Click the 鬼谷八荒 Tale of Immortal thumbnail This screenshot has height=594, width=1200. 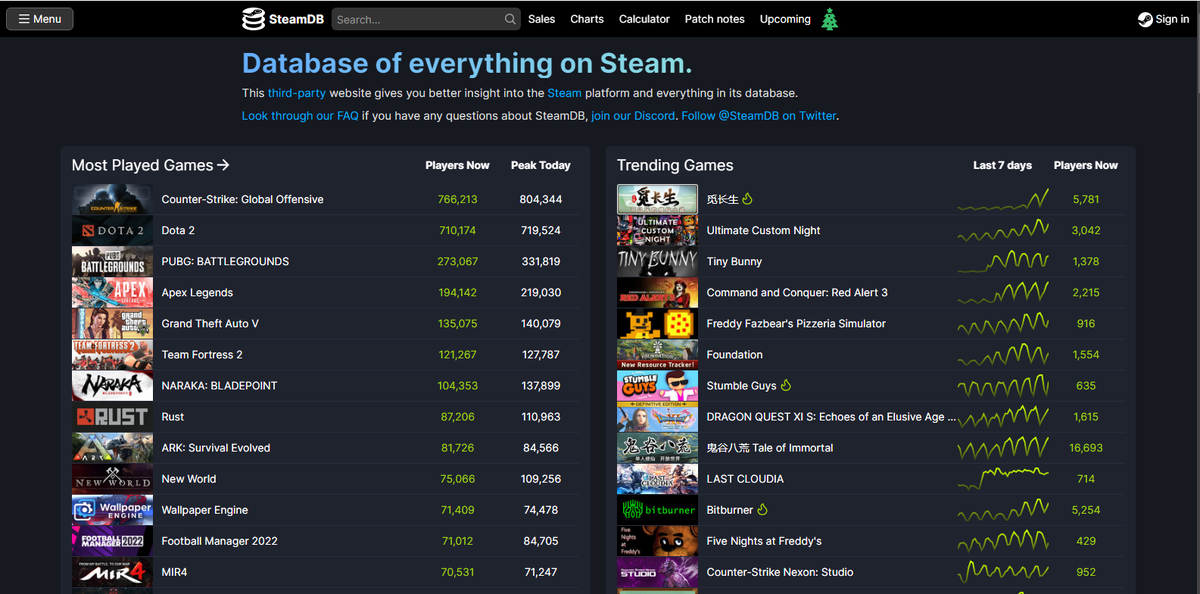click(657, 447)
